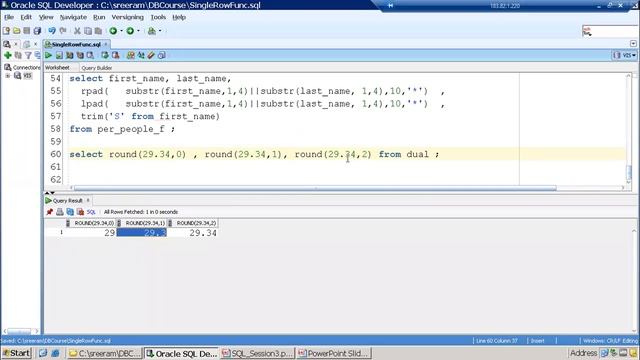The height and width of the screenshot is (360, 640).
Task: Click the Run Script icon
Action: coord(59,55)
